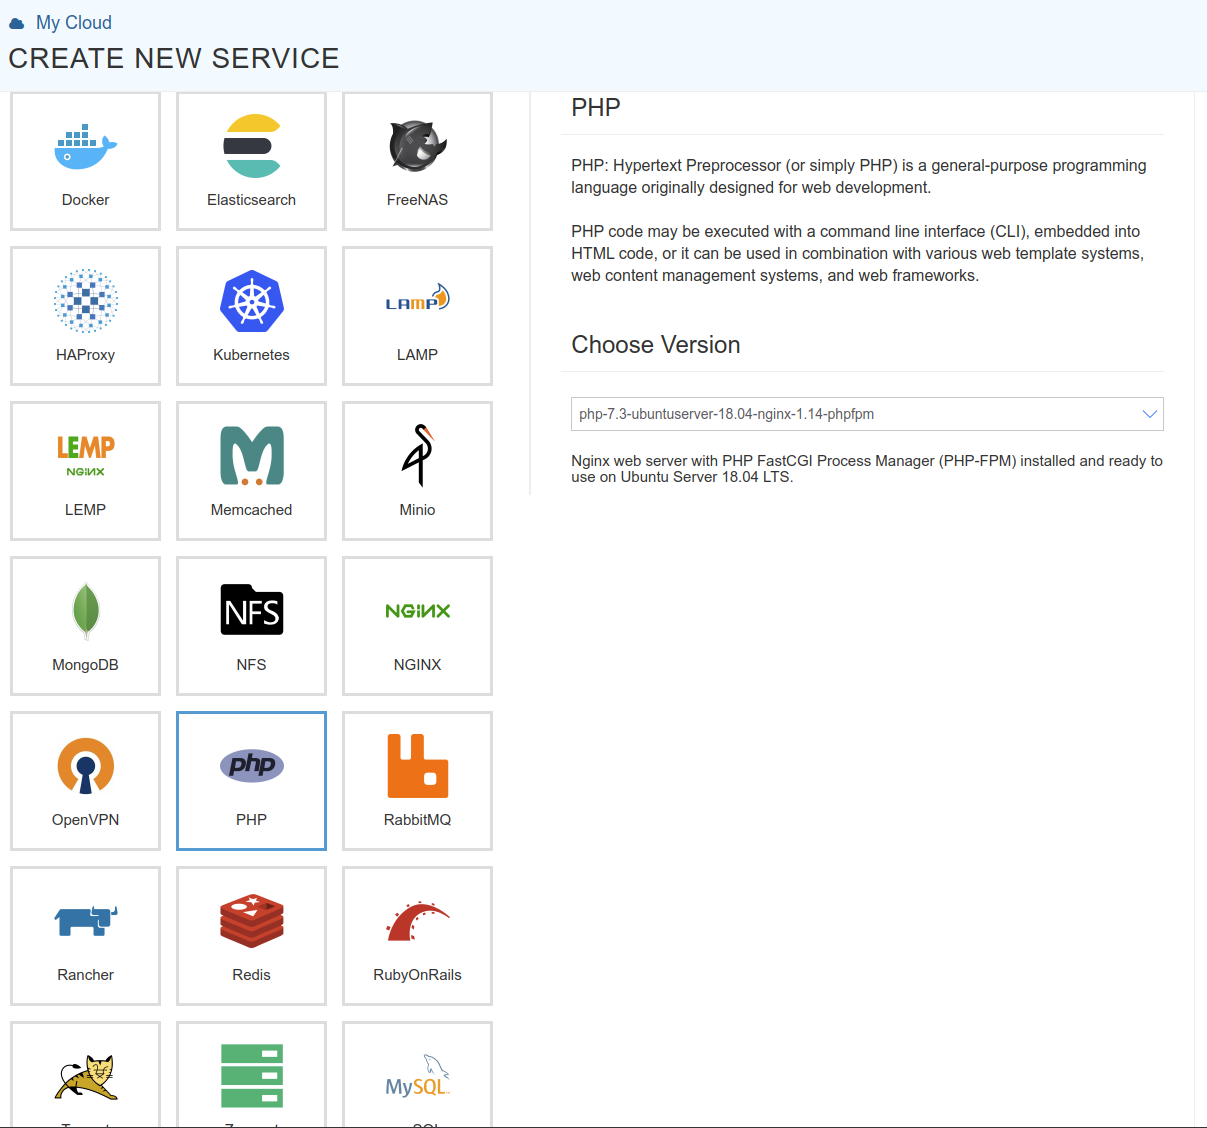Select the MySQL dolphin service tile
This screenshot has width=1207, height=1128.
click(x=417, y=1076)
